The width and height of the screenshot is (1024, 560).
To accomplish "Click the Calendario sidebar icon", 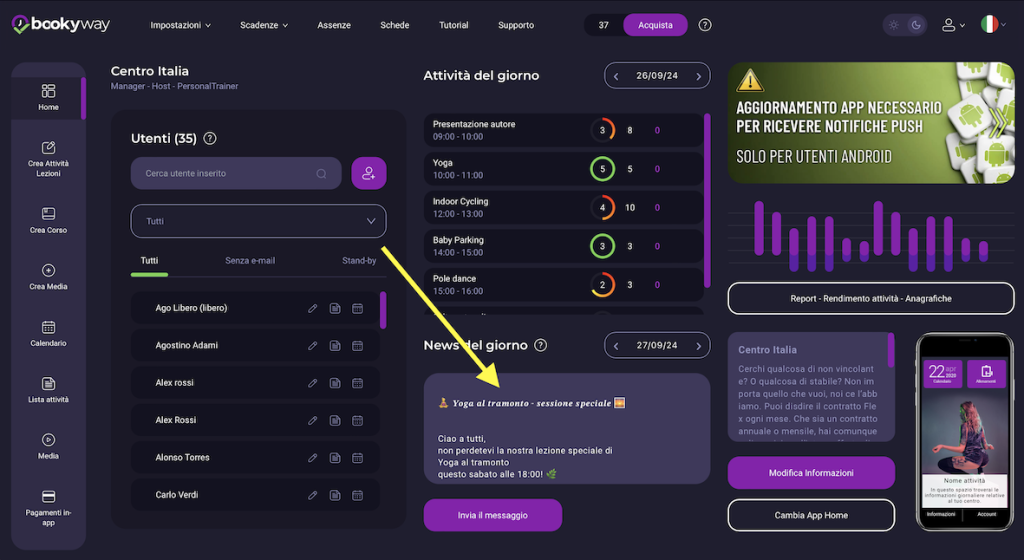I will tap(48, 333).
